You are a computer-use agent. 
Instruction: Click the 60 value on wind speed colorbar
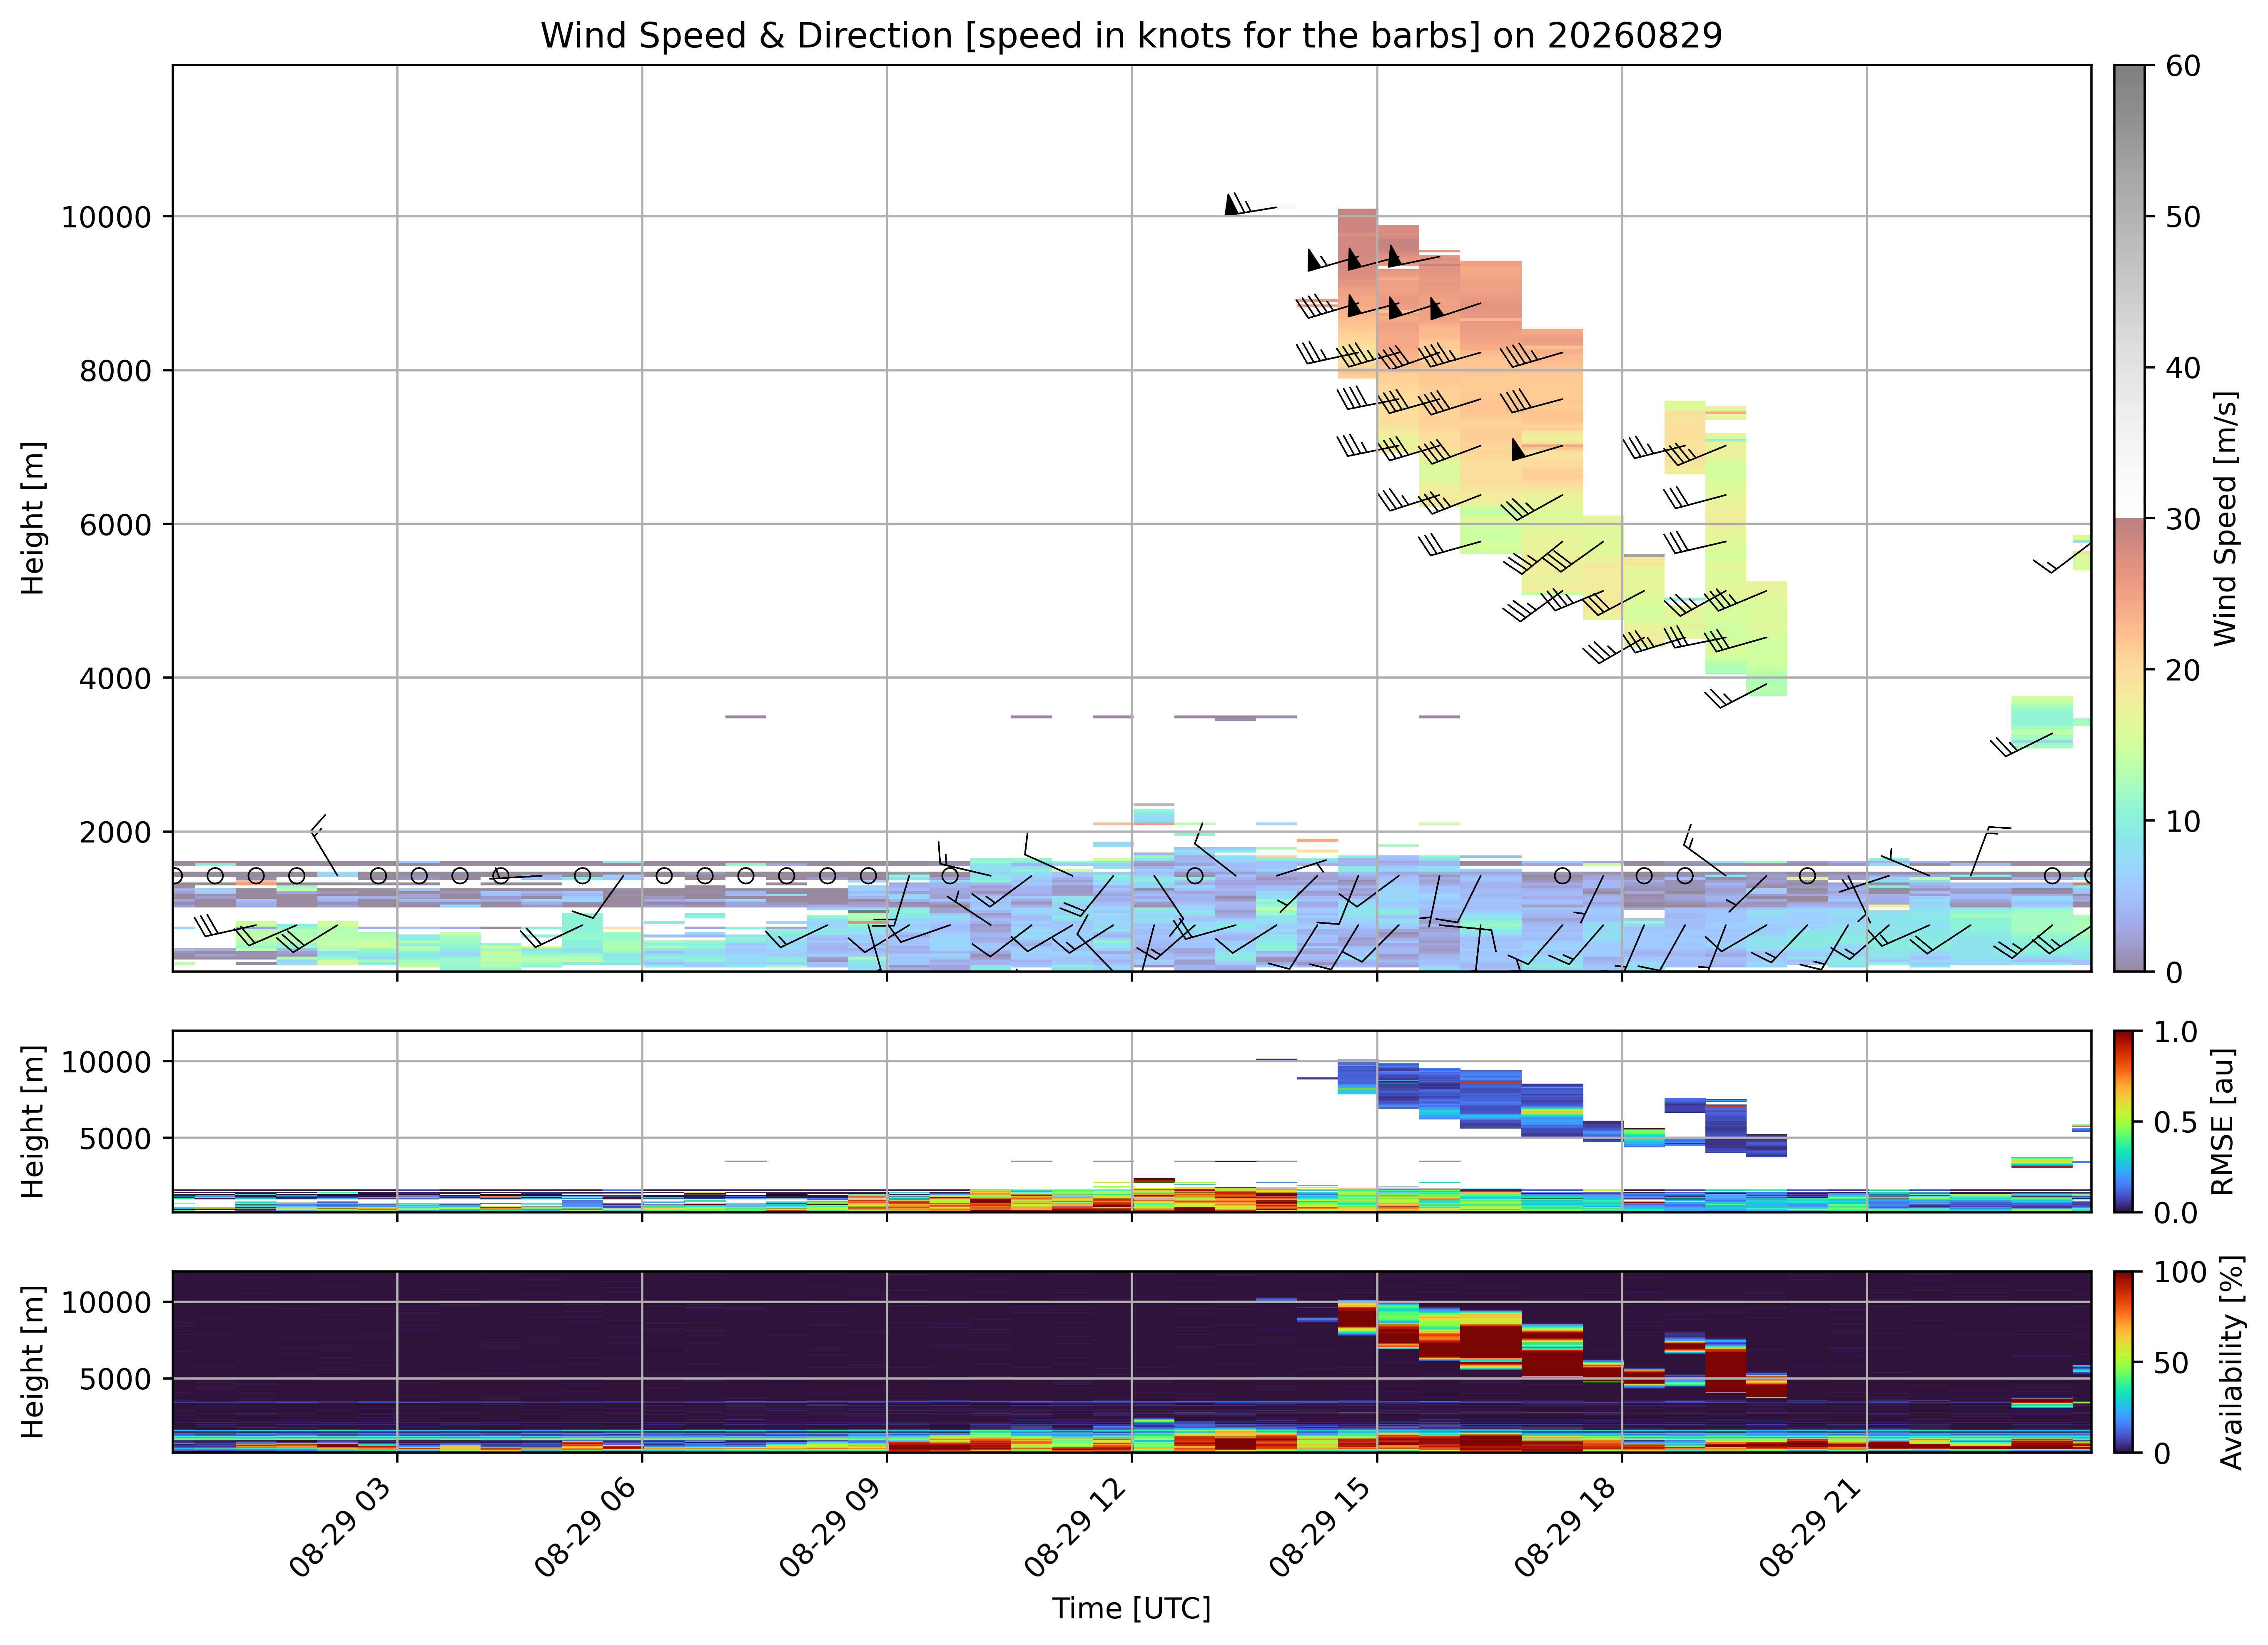pyautogui.click(x=2183, y=66)
